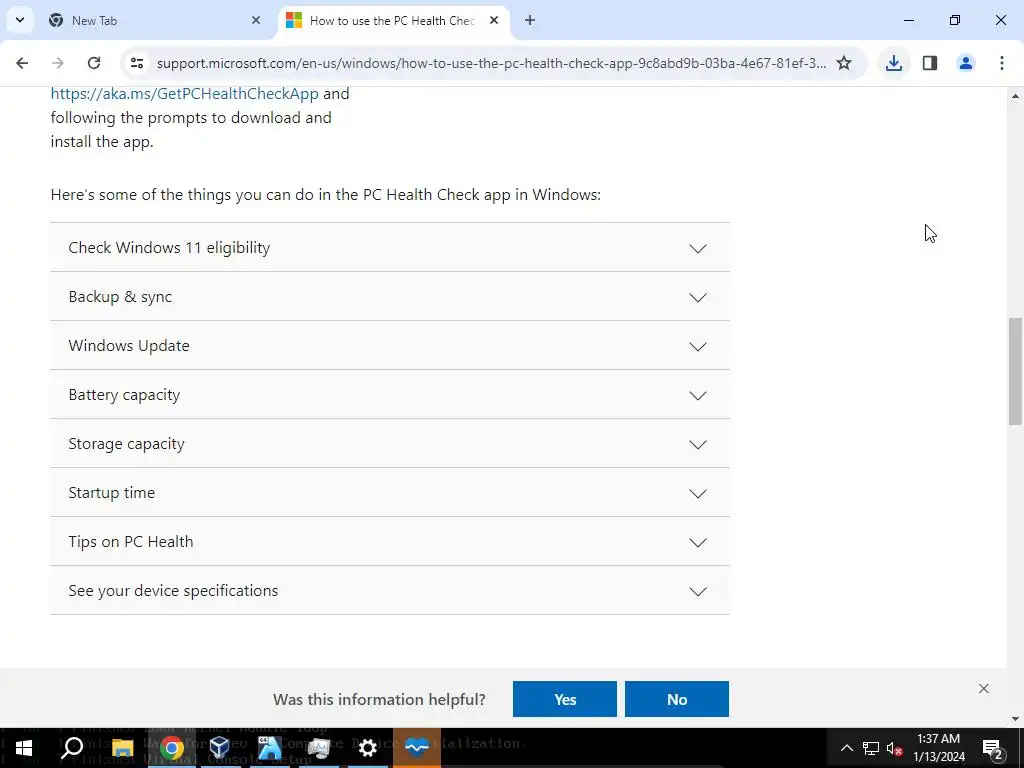
Task: Select the How to use PC Health Check tab
Action: click(392, 20)
